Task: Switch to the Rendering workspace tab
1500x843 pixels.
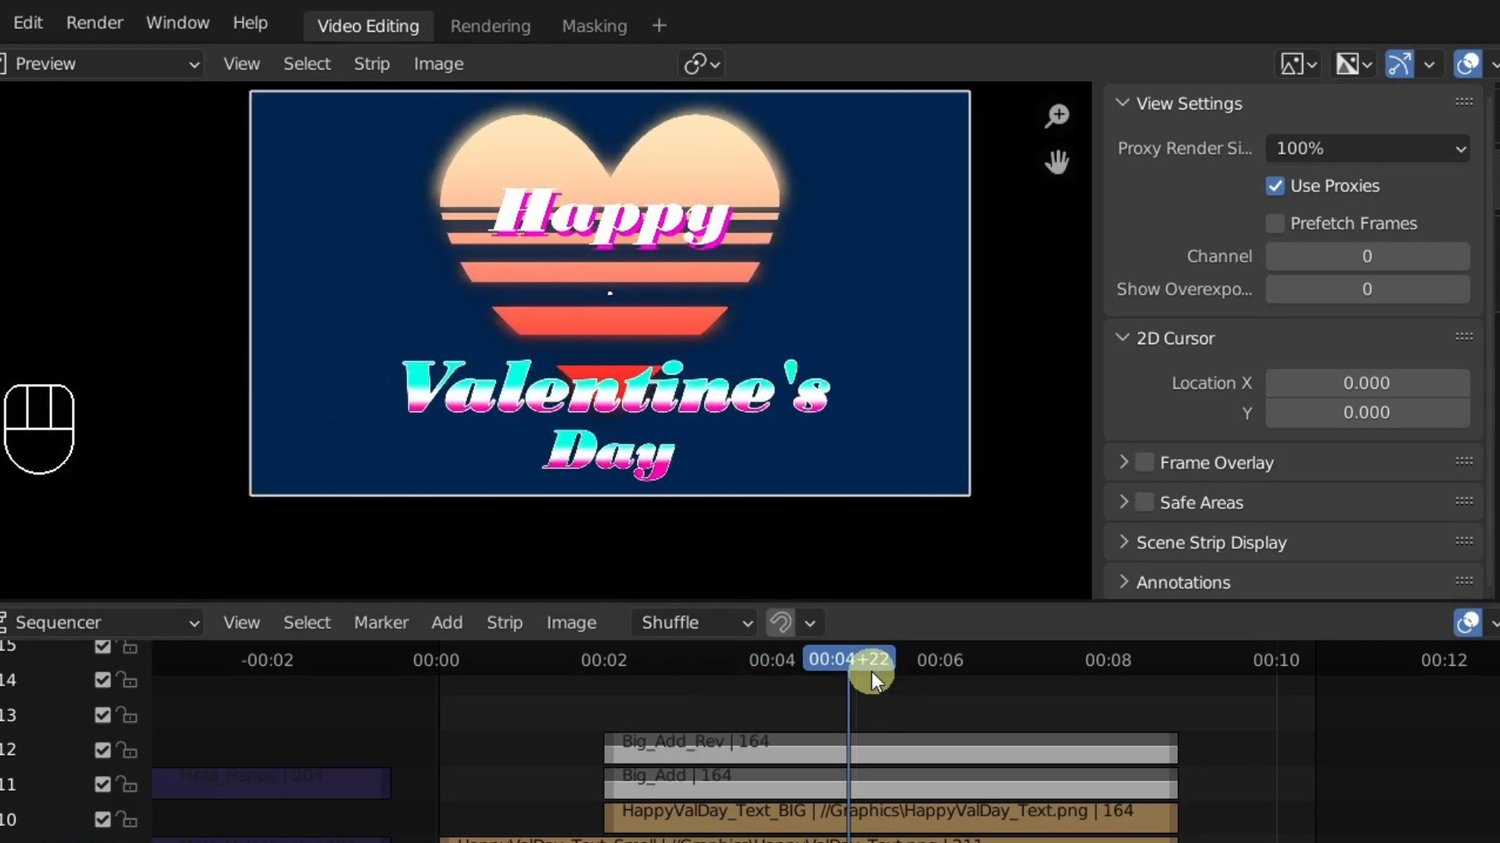Action: click(490, 26)
